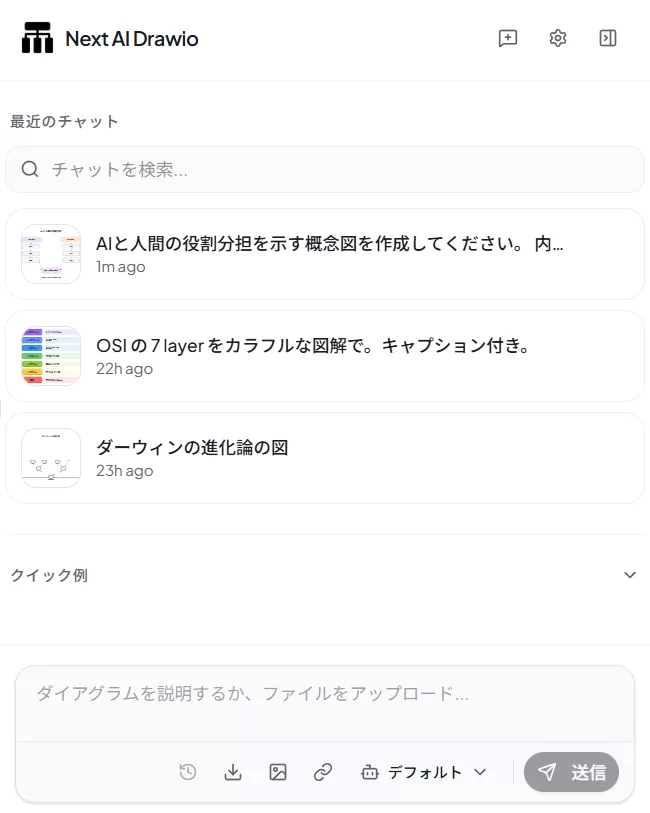Click the クイック例 section label
This screenshot has width=650, height=813.
click(x=49, y=575)
